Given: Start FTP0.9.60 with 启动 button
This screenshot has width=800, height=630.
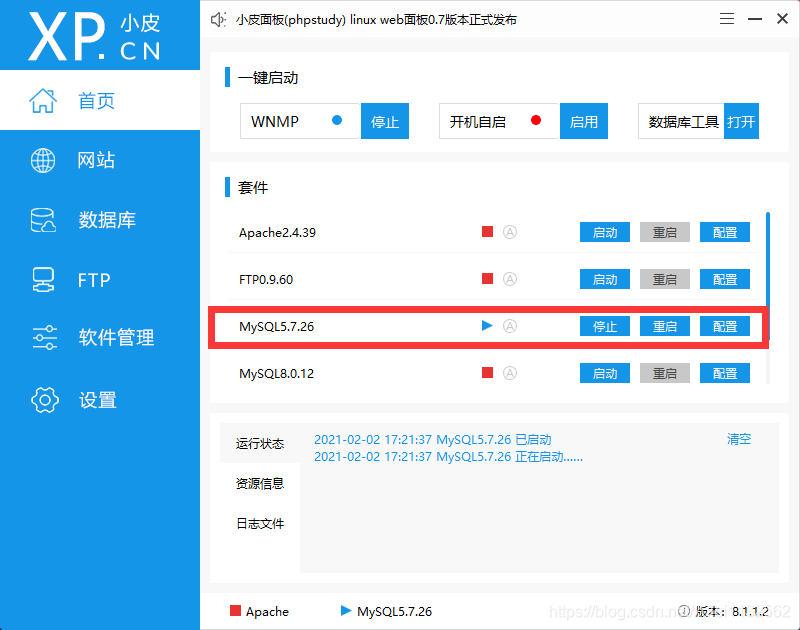Looking at the screenshot, I should coord(605,279).
